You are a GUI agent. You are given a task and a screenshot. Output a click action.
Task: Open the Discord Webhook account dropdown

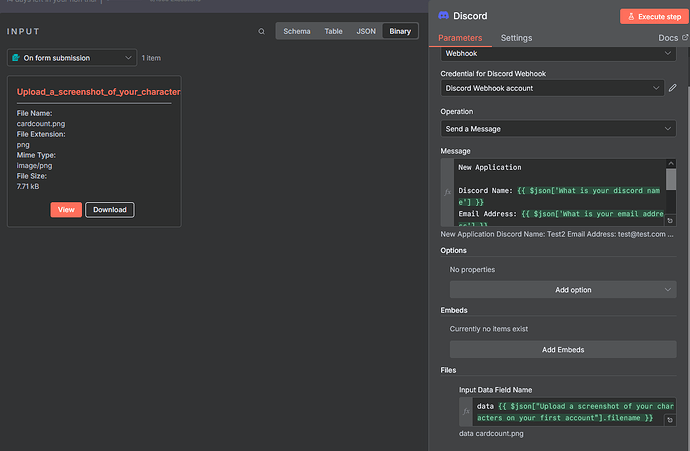pyautogui.click(x=552, y=88)
